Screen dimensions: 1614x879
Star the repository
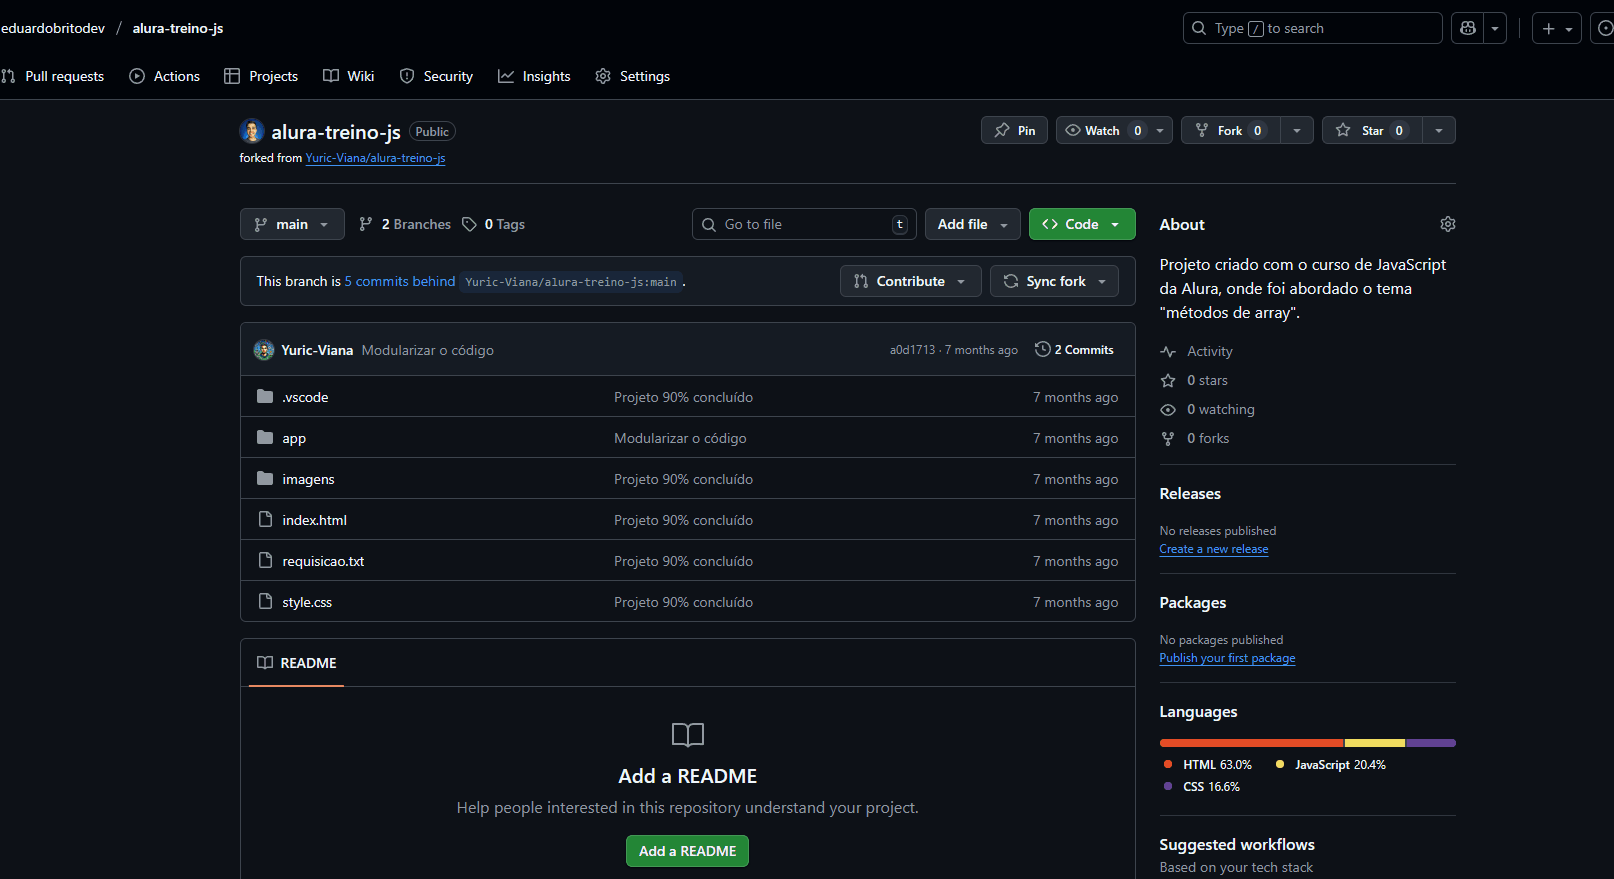point(1372,130)
